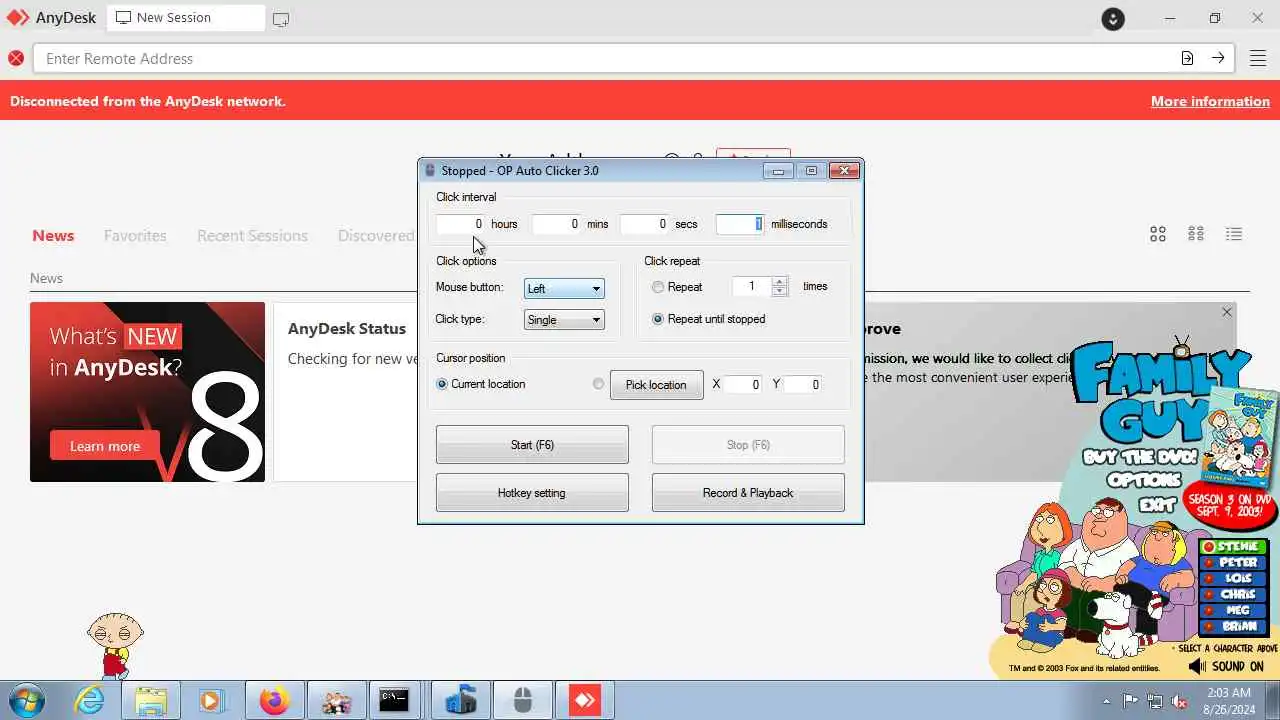Click Exit in Family Guy widget

(x=1157, y=506)
